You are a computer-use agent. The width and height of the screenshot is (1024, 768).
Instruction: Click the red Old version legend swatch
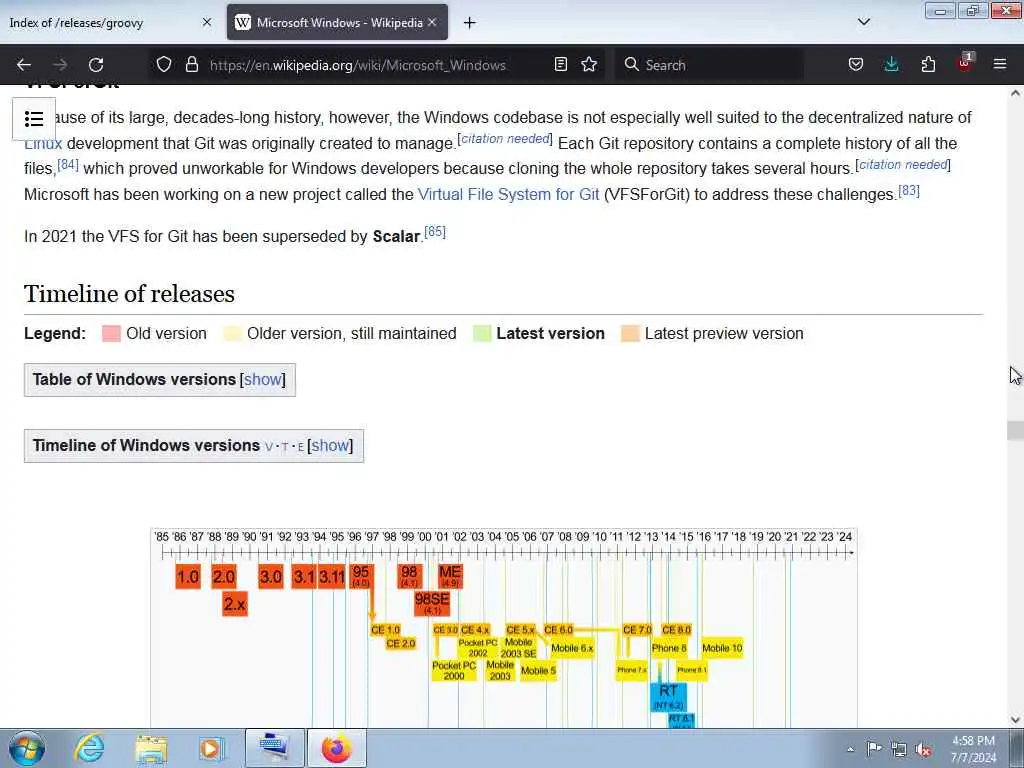click(x=111, y=334)
